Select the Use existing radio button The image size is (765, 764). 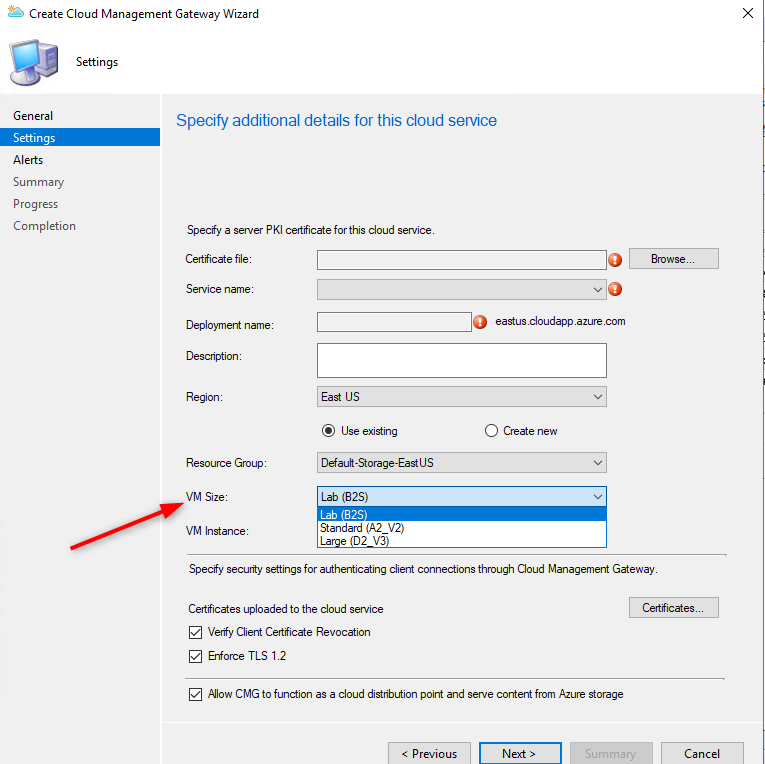pos(327,431)
